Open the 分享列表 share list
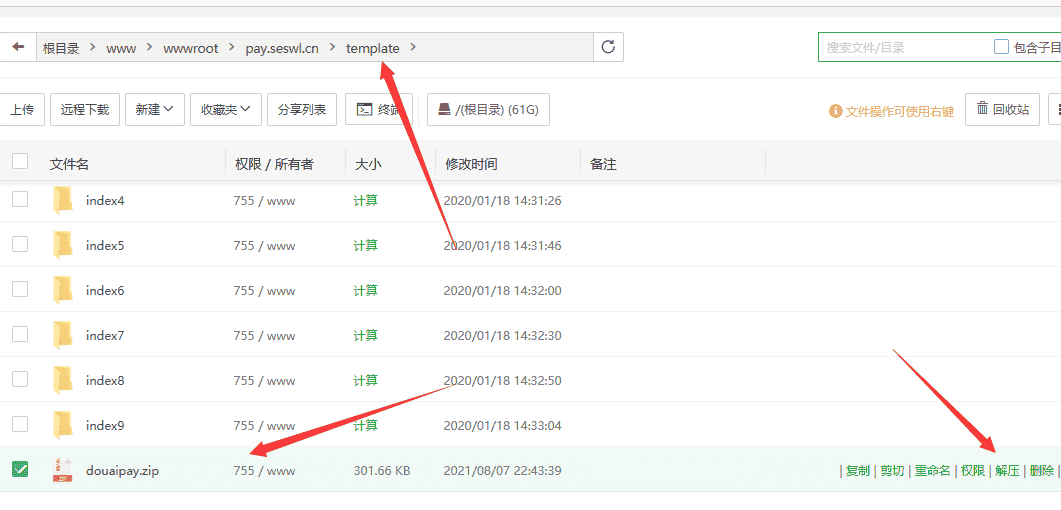Viewport: 1061px width, 510px height. pyautogui.click(x=302, y=110)
